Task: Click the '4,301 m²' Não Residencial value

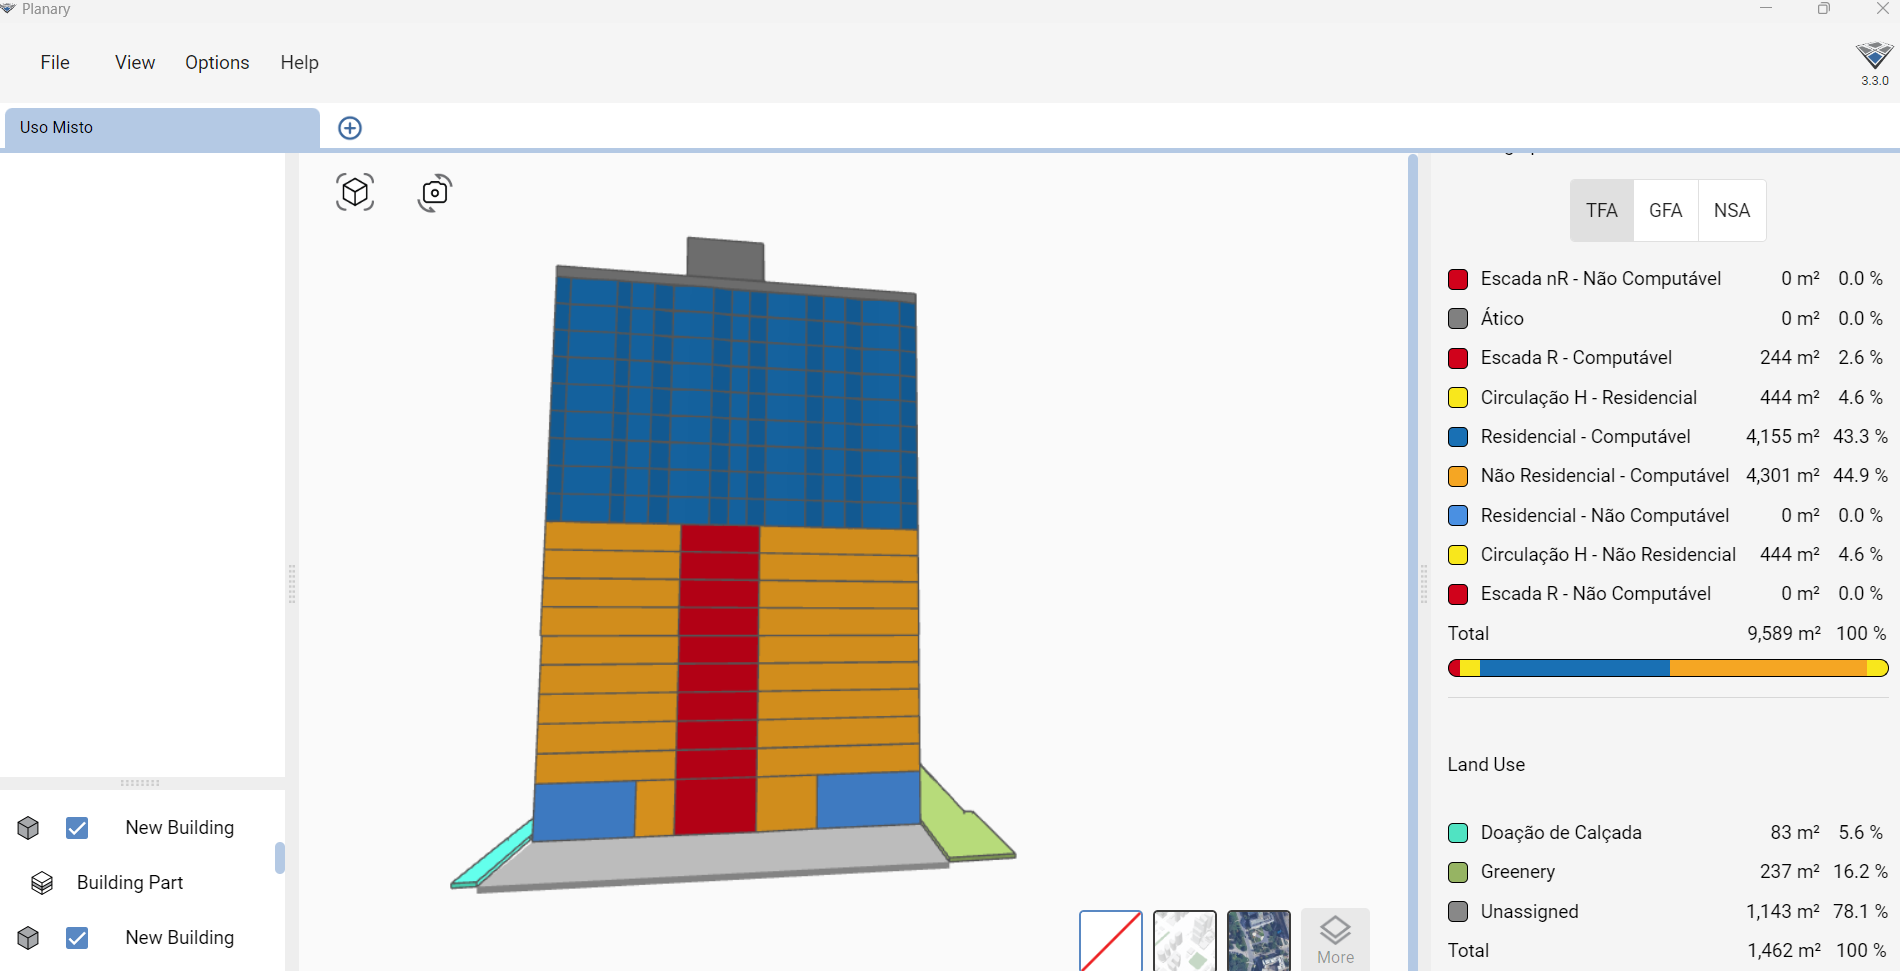Action: (x=1783, y=476)
